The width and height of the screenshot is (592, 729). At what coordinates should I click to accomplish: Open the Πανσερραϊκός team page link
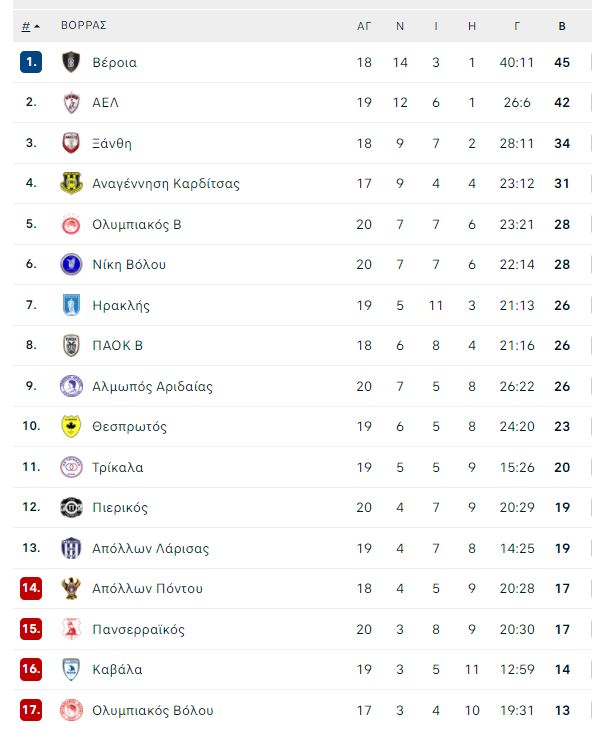139,629
